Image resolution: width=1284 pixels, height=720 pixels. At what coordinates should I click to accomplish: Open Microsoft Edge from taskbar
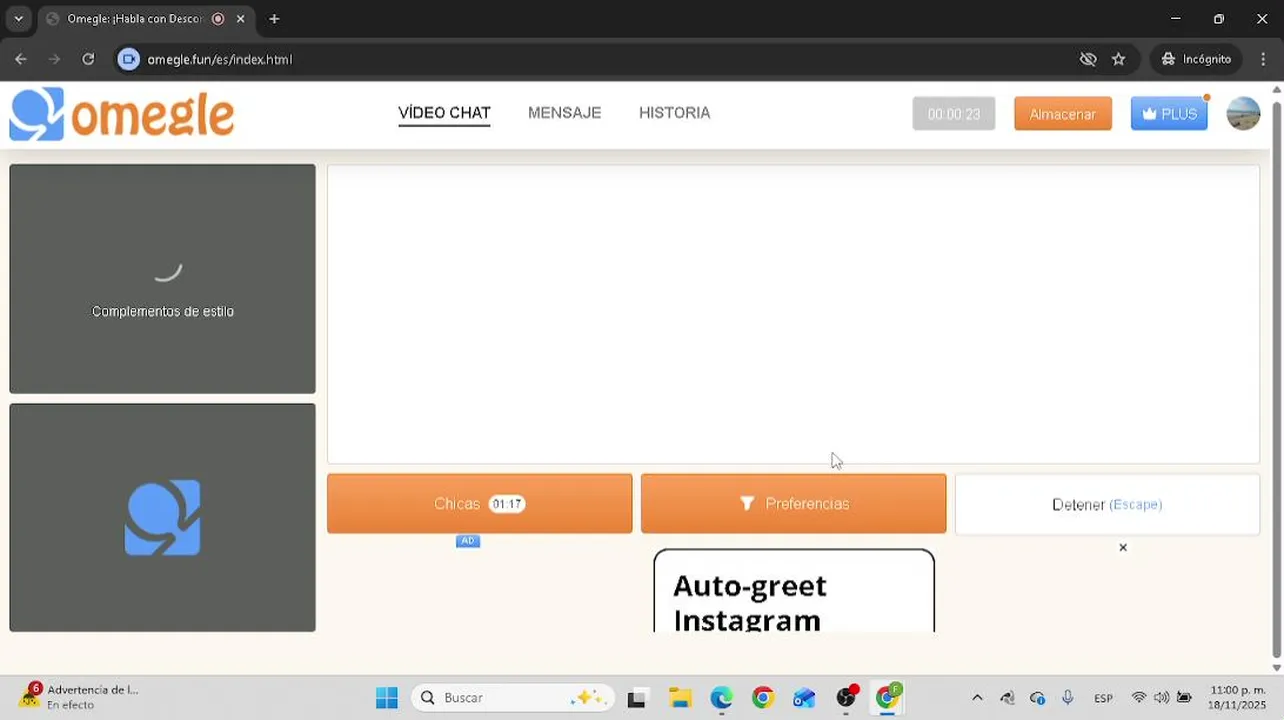[x=721, y=698]
